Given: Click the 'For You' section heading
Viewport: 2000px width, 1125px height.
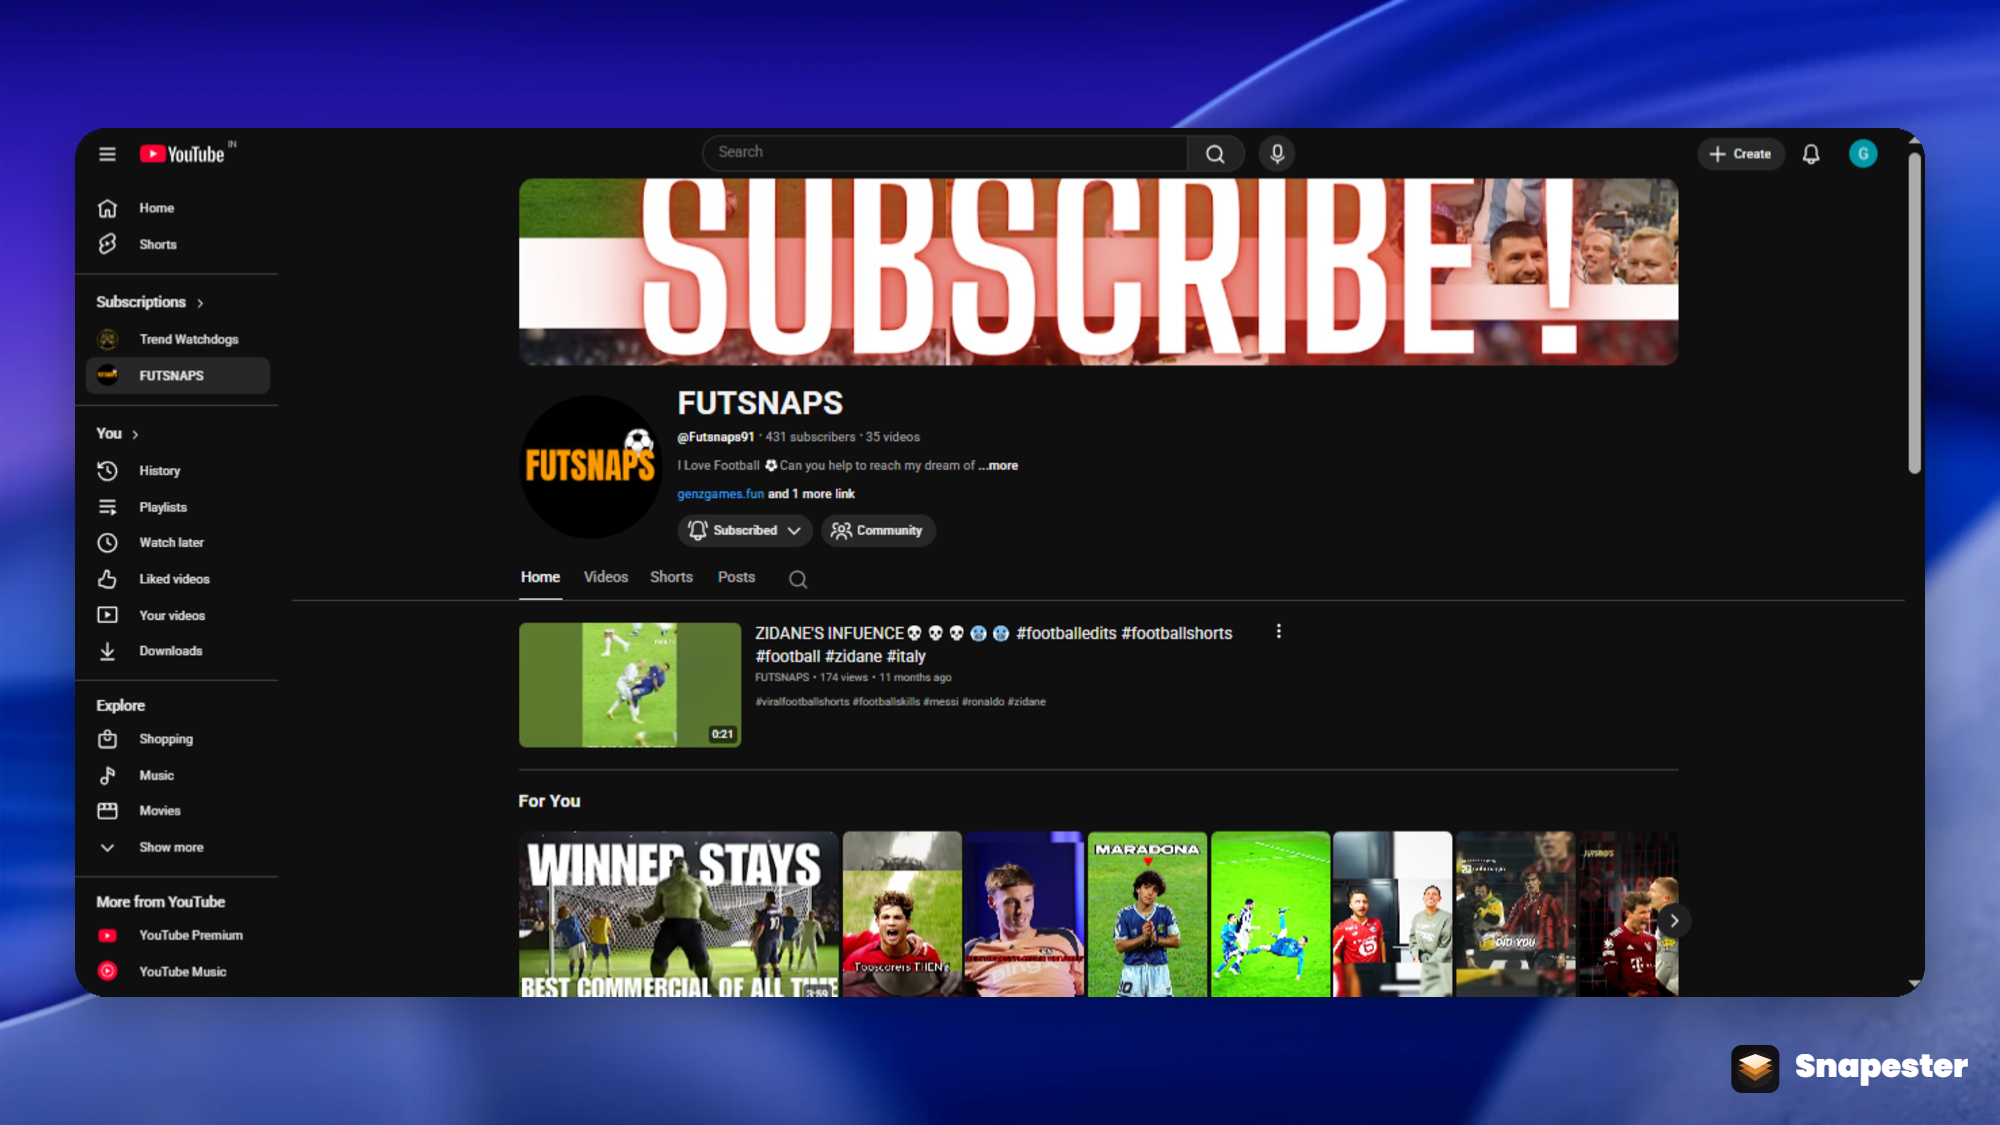Looking at the screenshot, I should coord(549,801).
